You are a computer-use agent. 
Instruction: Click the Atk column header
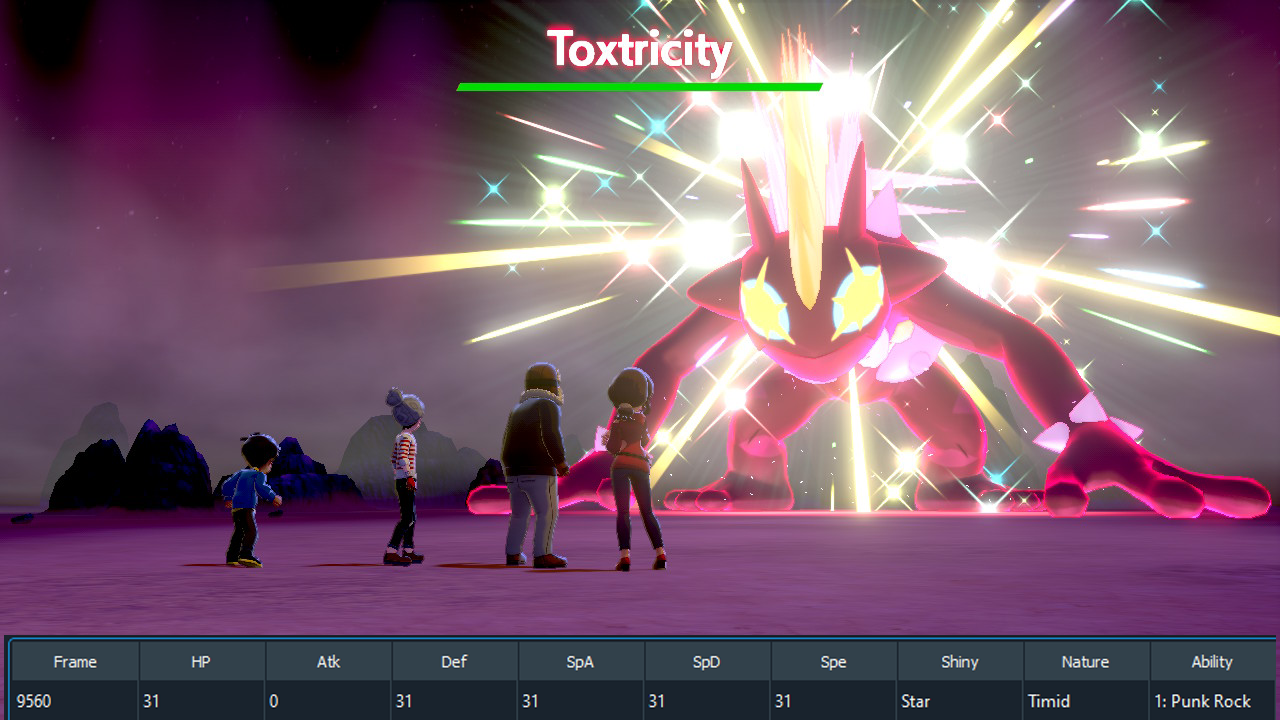[x=328, y=662]
